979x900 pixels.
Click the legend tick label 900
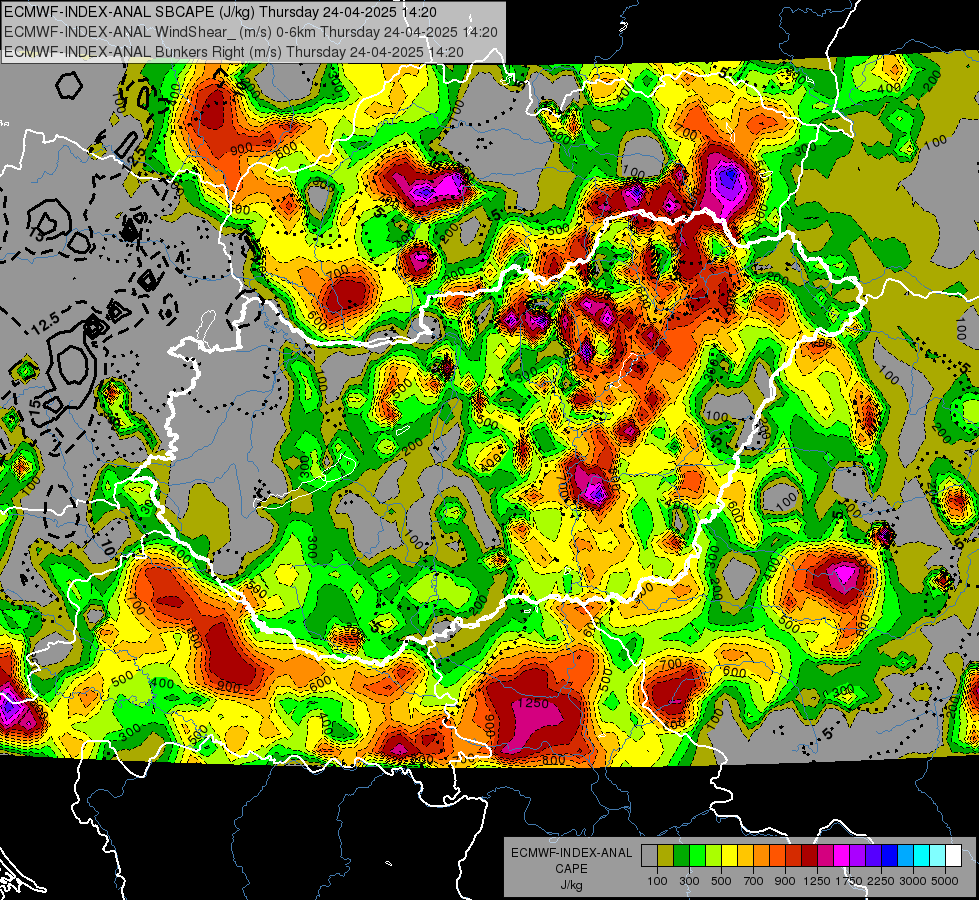(x=785, y=881)
